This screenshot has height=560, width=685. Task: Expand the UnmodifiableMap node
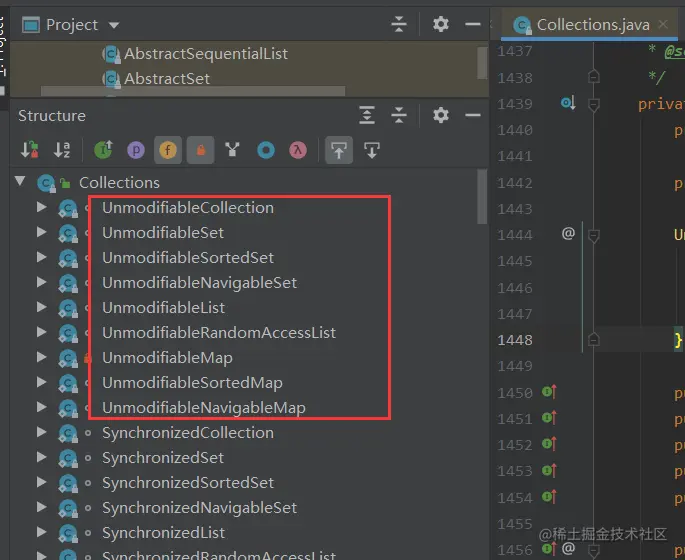[42, 356]
